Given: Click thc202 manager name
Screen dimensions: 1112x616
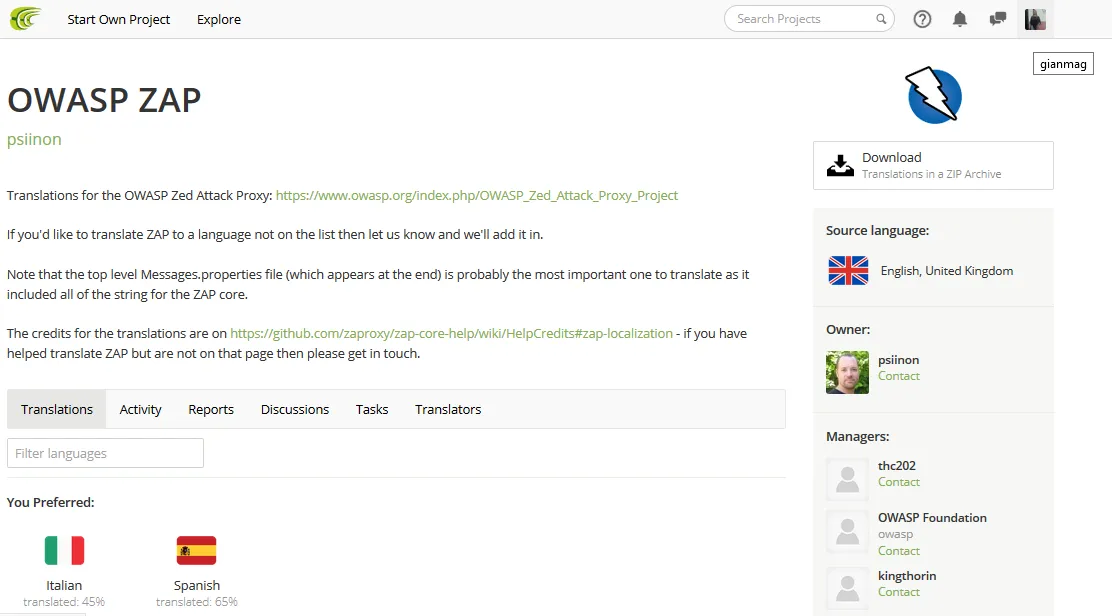Looking at the screenshot, I should point(896,466).
